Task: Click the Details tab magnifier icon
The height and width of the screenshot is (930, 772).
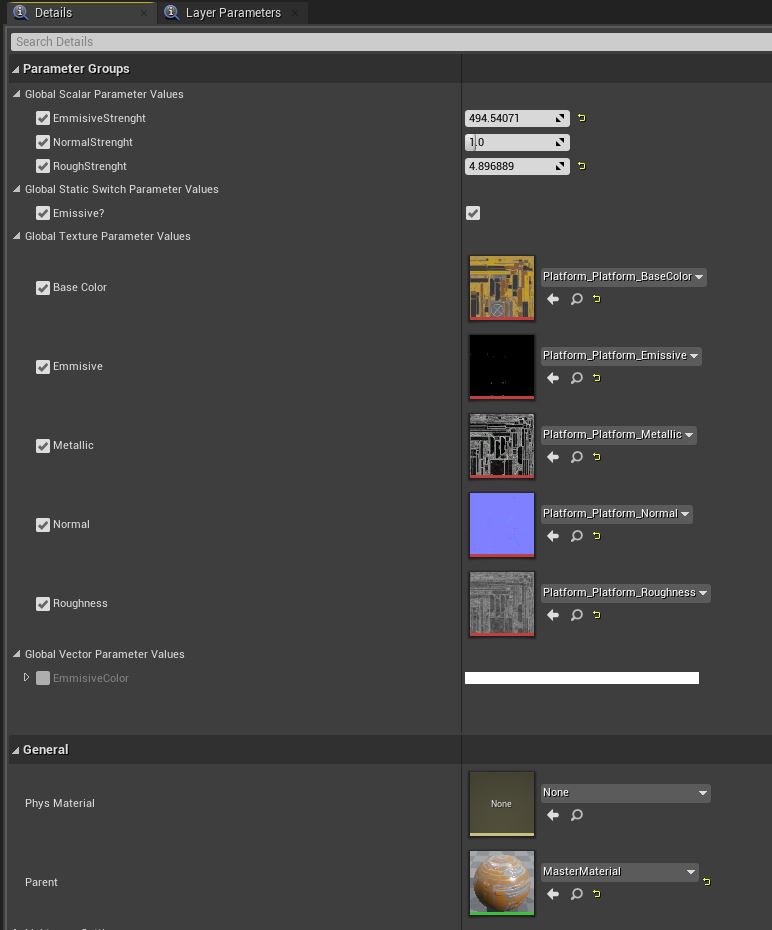Action: point(20,12)
